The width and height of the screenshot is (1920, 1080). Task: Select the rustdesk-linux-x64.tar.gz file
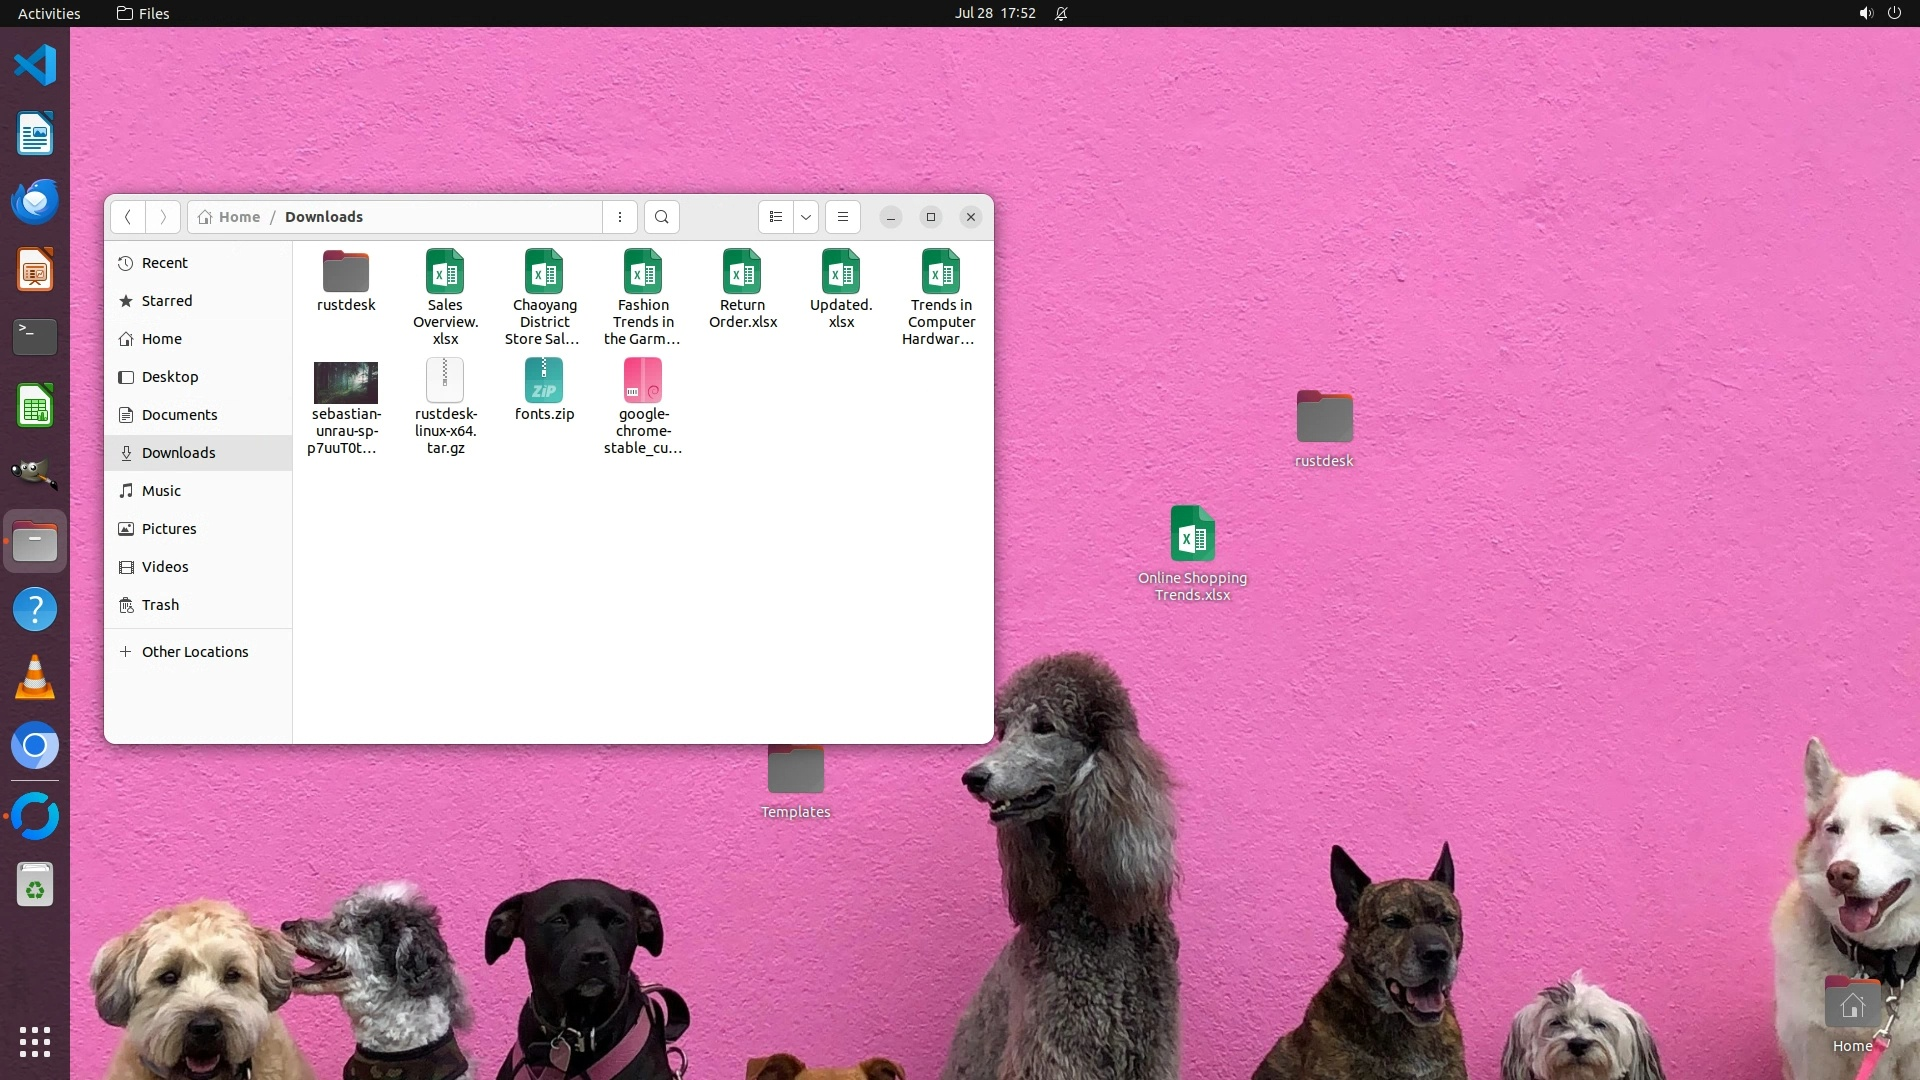[x=445, y=381]
